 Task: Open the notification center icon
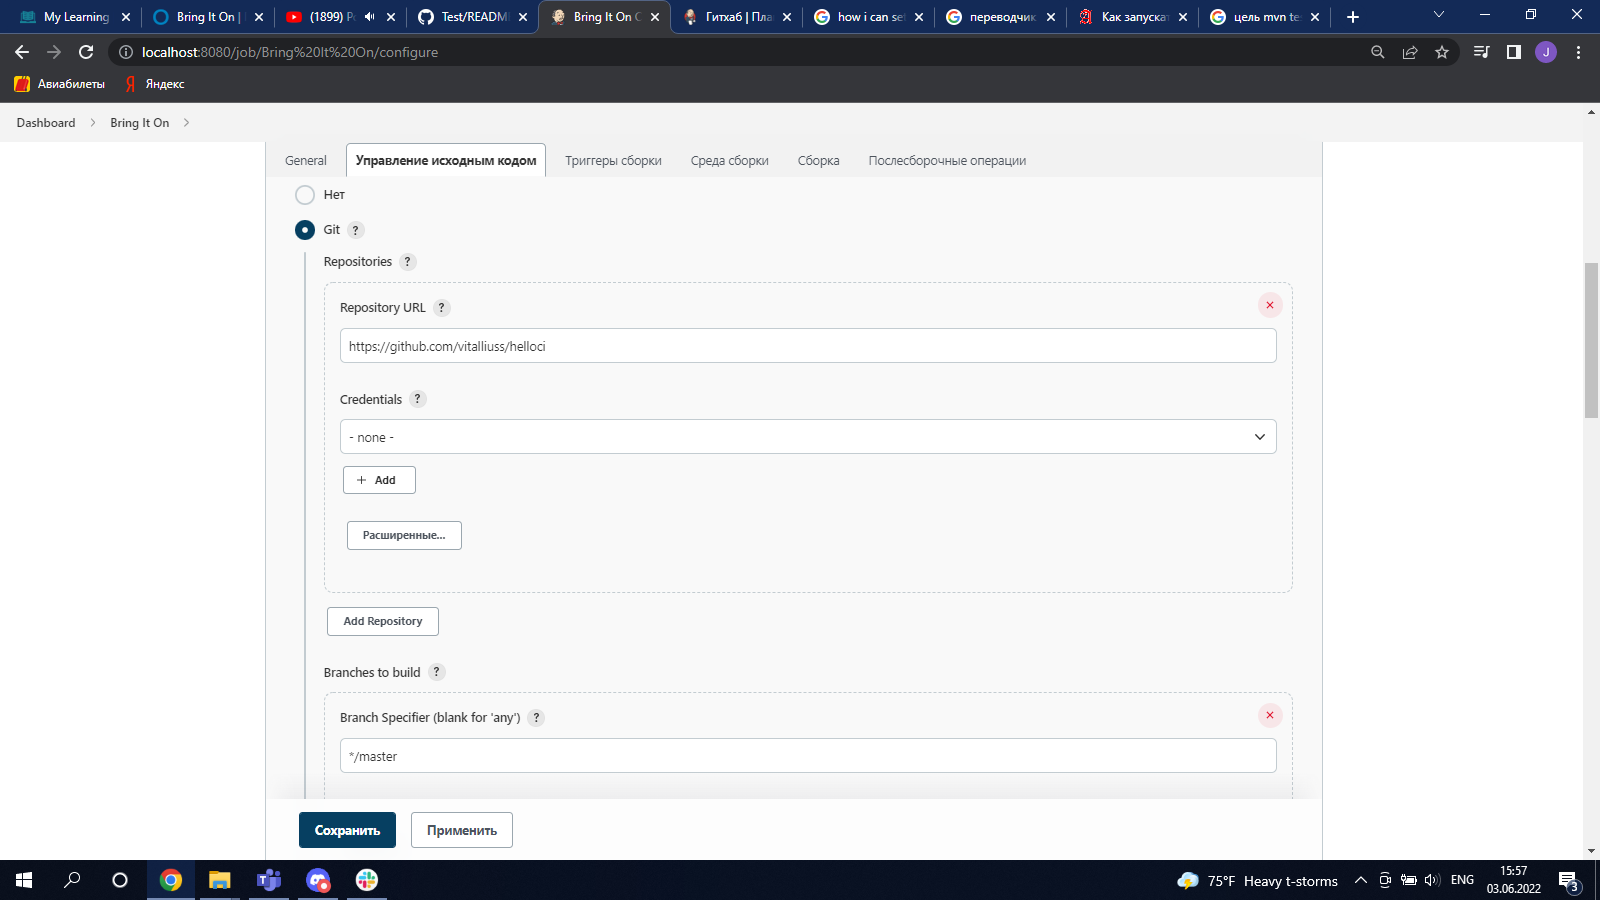(x=1568, y=881)
